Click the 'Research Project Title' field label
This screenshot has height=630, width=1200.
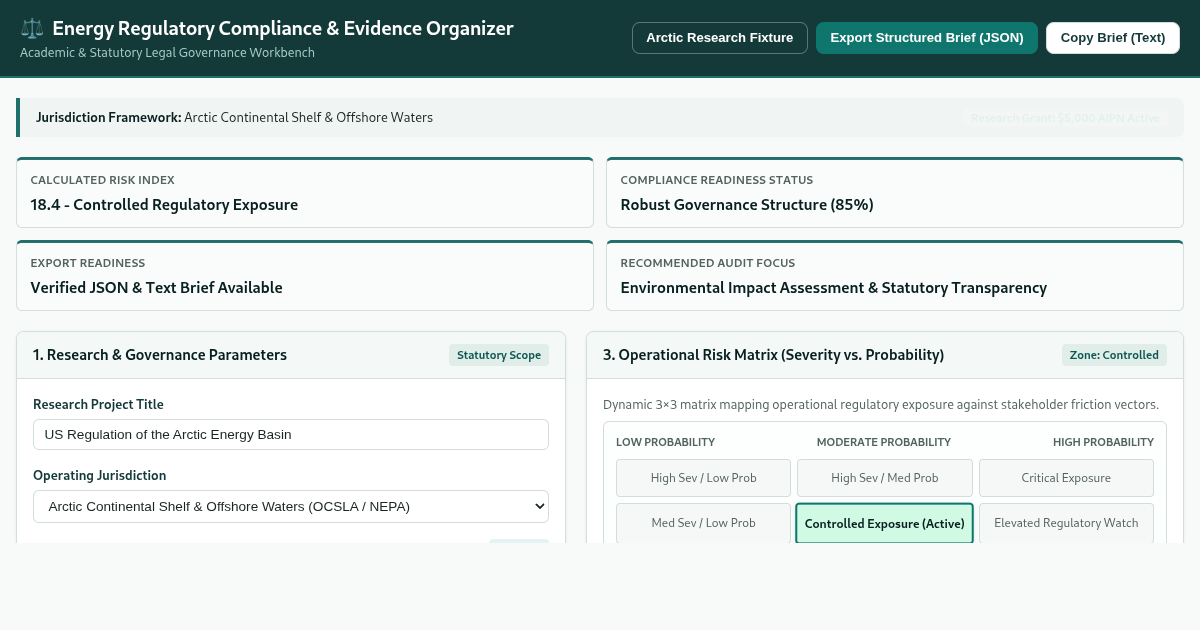tap(98, 405)
